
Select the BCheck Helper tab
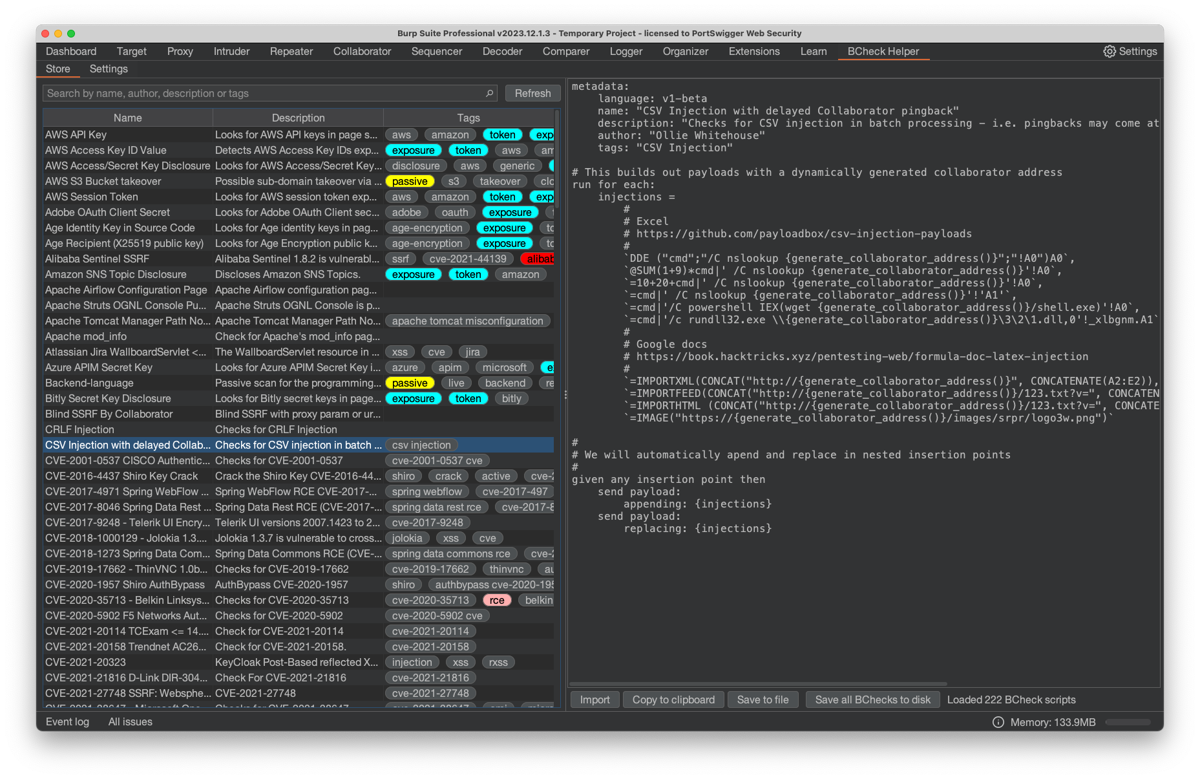click(x=883, y=51)
